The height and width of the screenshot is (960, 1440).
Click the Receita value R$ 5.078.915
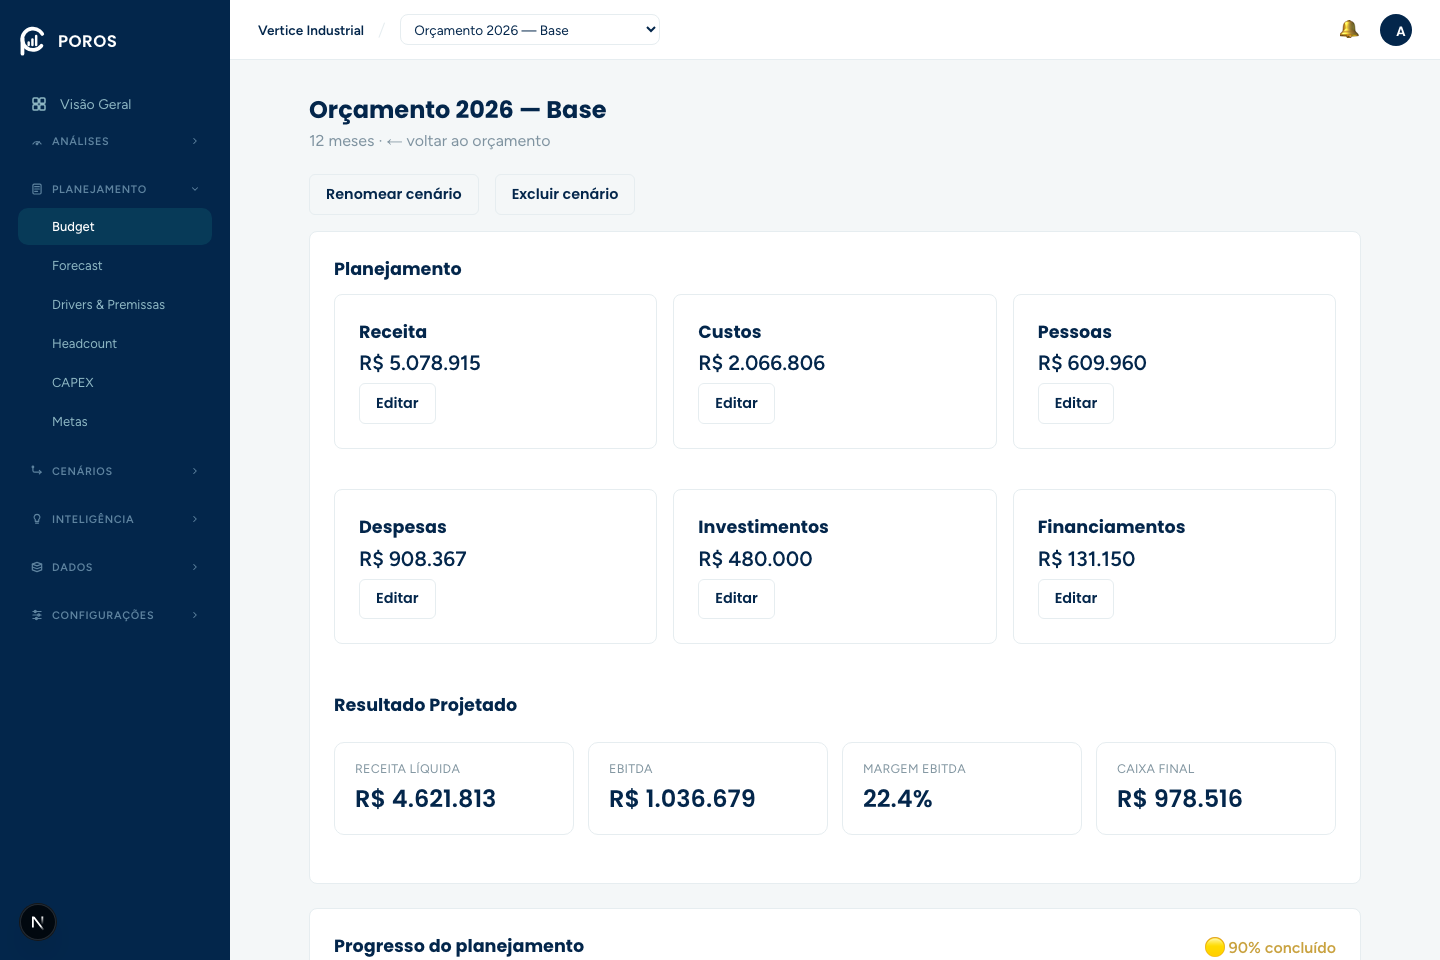[420, 363]
